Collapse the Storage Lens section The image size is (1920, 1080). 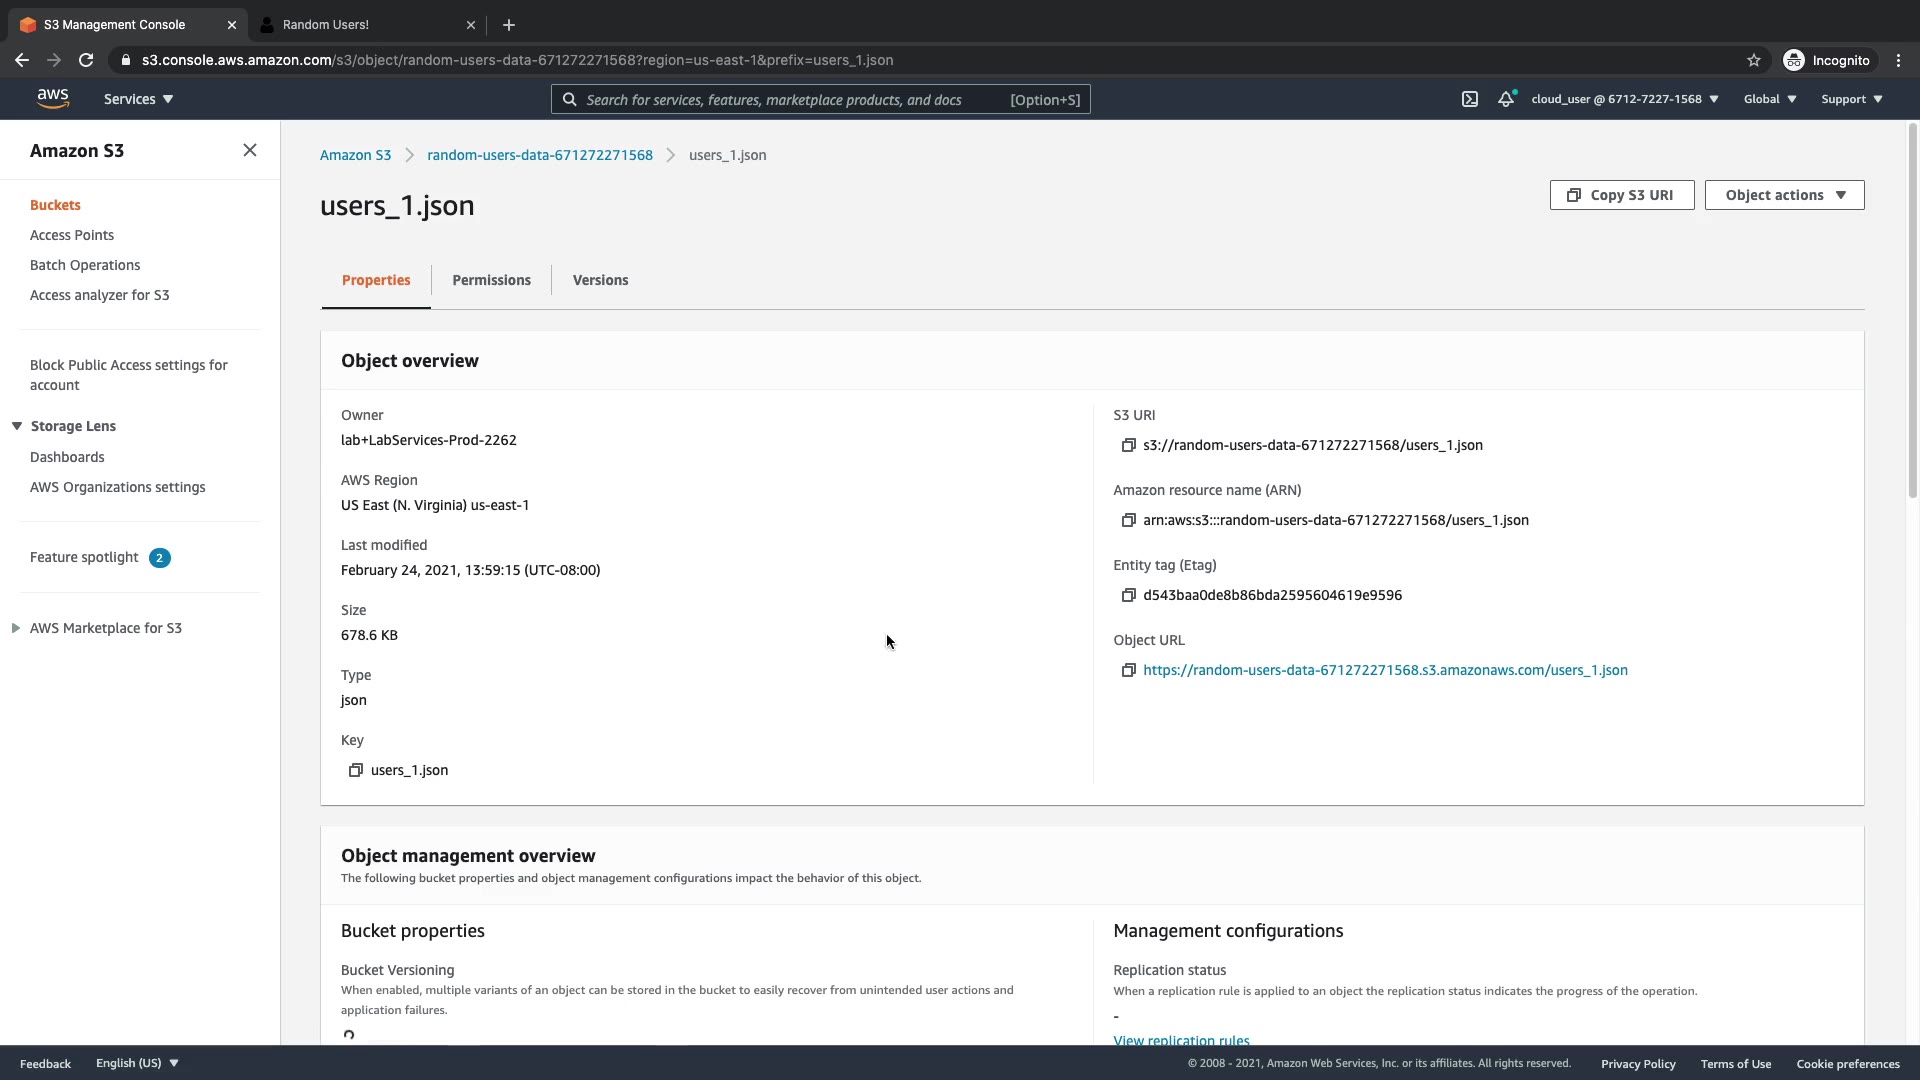point(17,426)
